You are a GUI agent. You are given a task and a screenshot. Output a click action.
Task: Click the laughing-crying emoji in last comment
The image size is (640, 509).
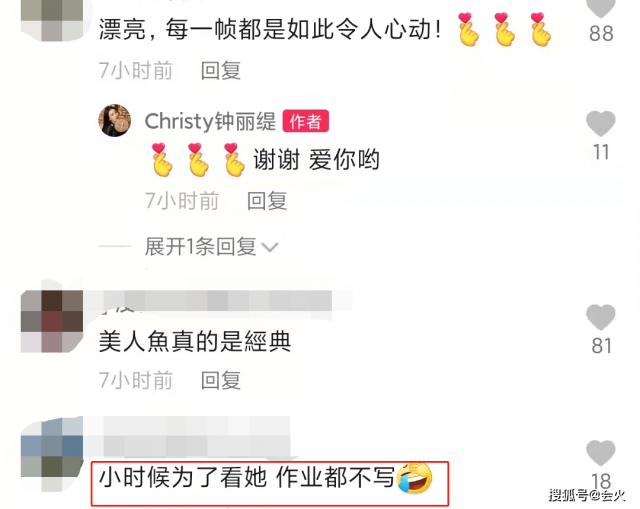tap(414, 478)
